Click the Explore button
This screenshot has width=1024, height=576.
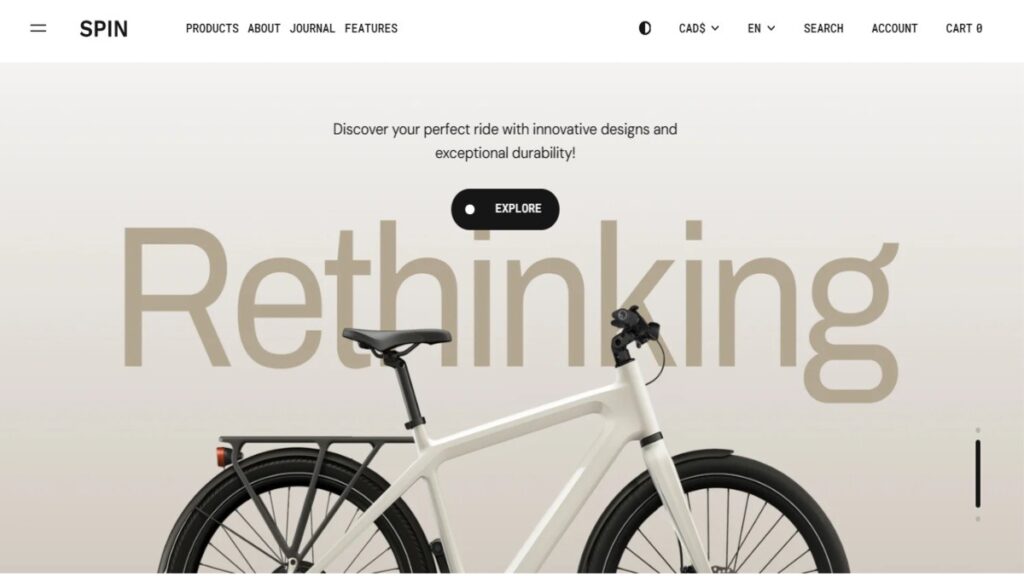click(505, 209)
